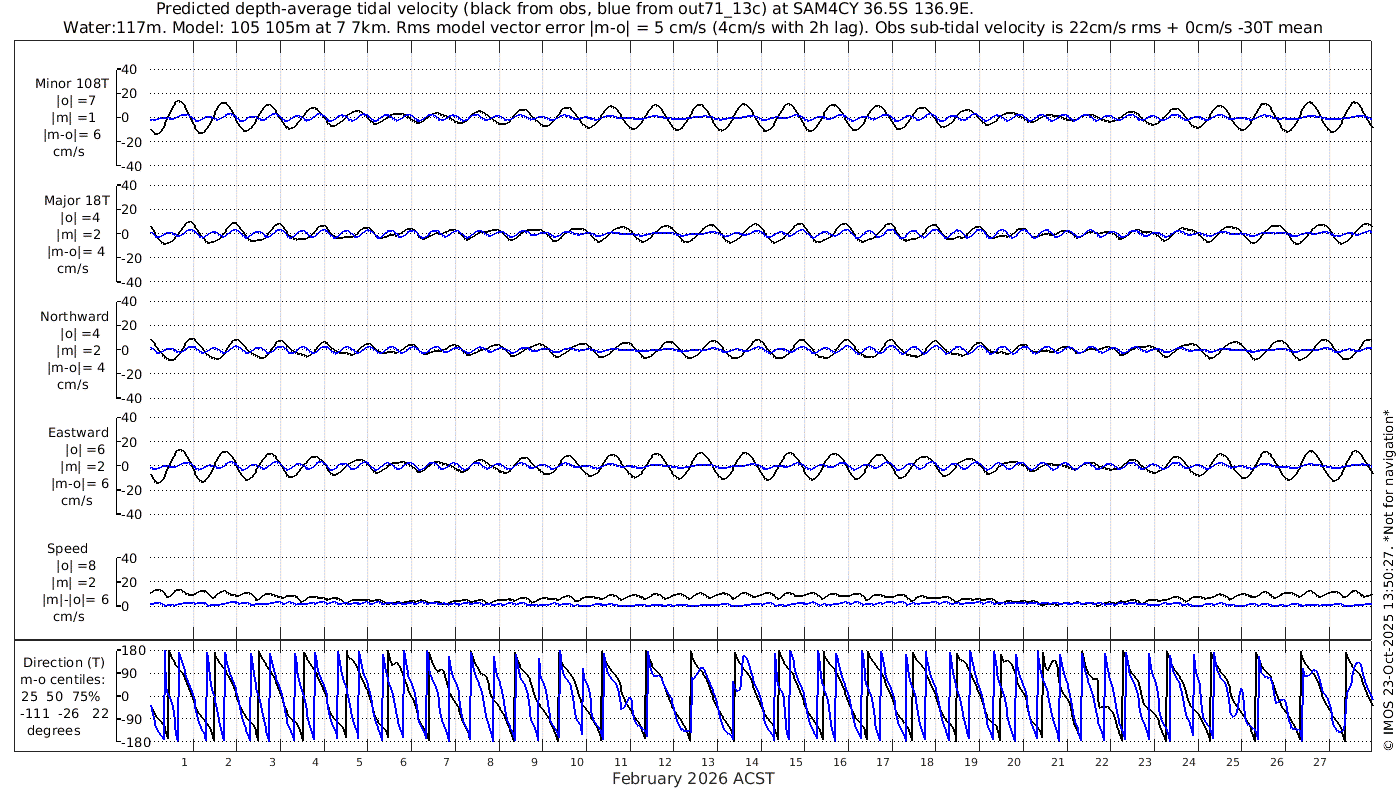Click the 'Major 18T' panel label
This screenshot has width=1400, height=800.
click(x=77, y=200)
